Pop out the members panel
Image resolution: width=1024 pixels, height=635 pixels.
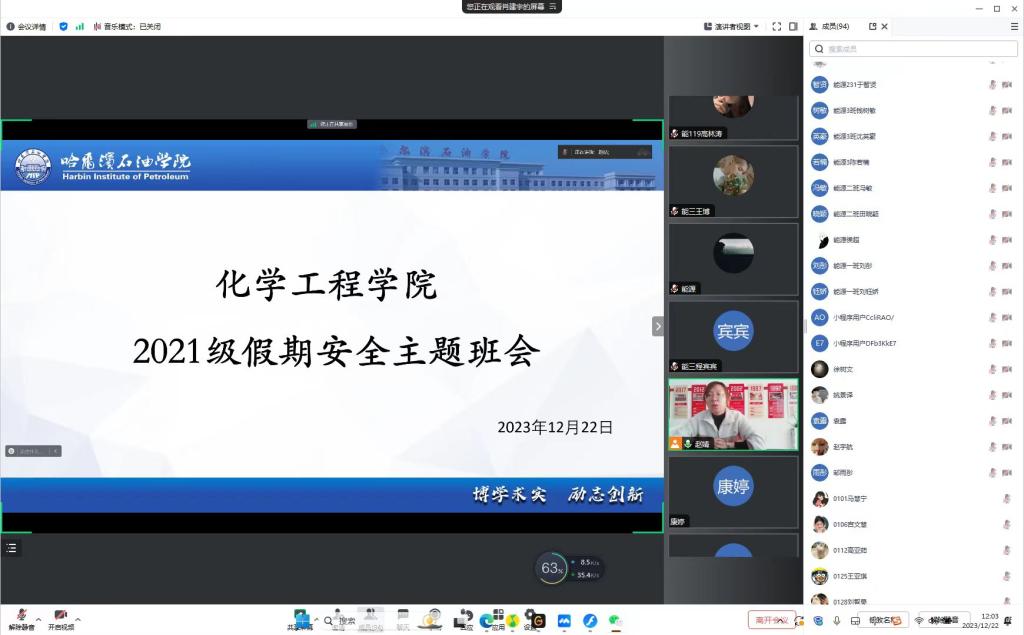point(872,26)
